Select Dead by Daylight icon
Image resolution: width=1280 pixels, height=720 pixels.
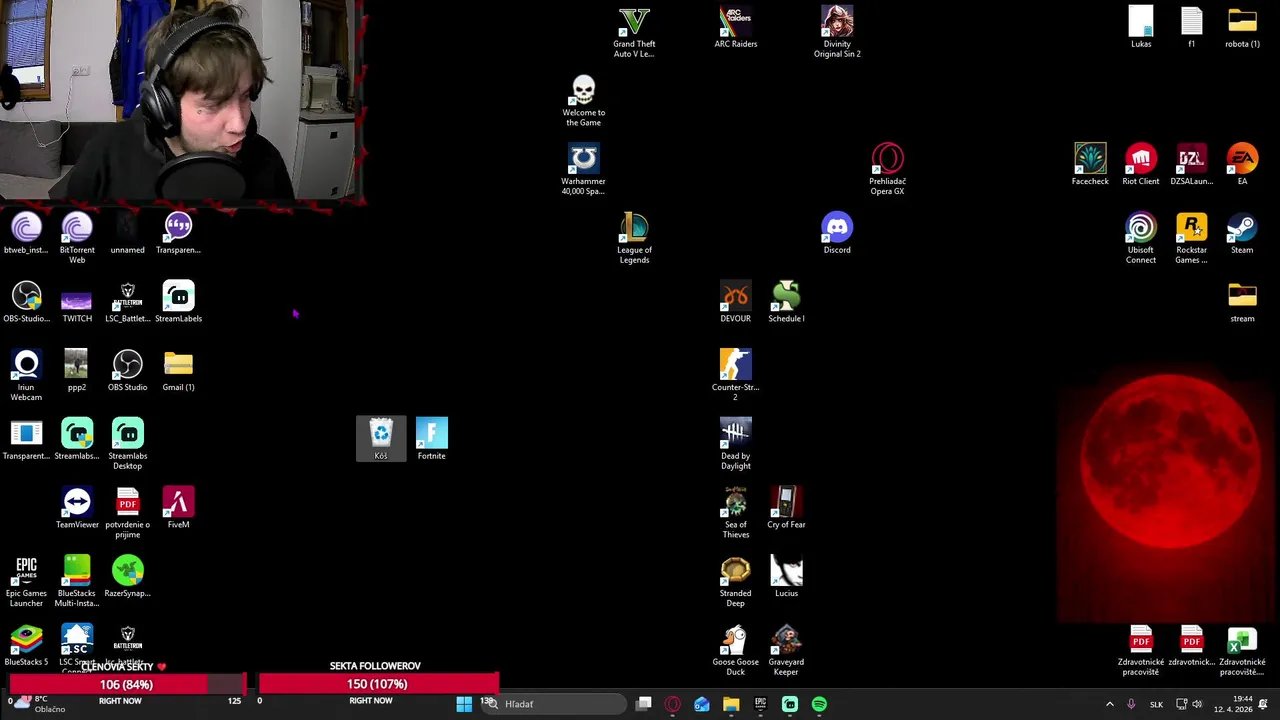tap(735, 444)
